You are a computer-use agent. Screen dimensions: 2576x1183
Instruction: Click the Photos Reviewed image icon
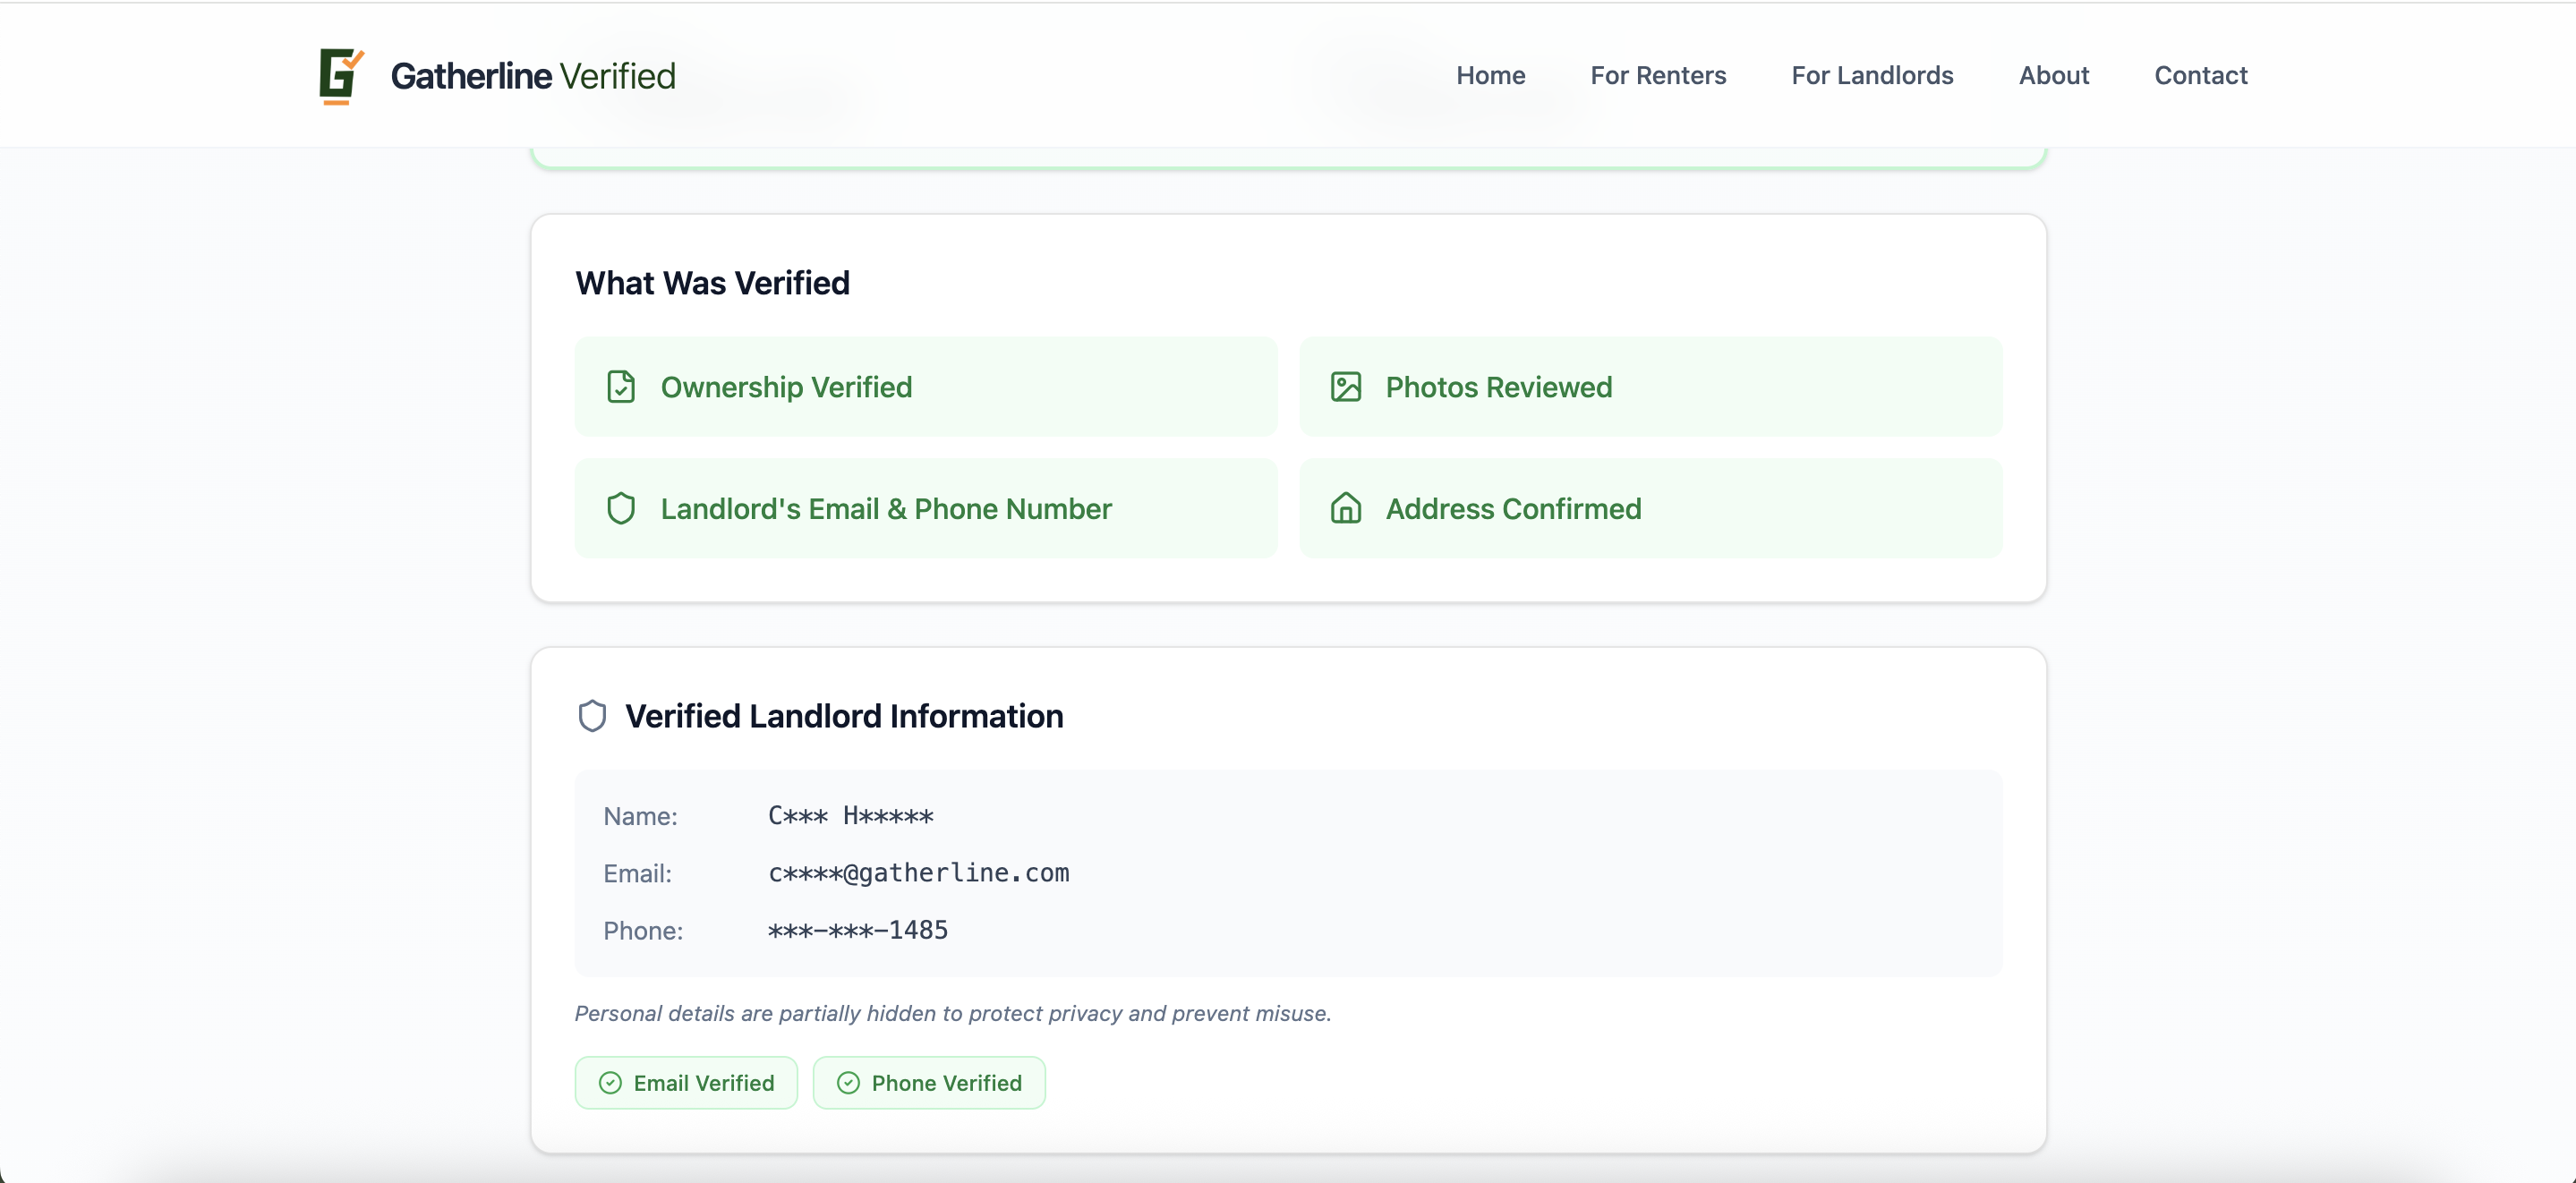(x=1345, y=386)
